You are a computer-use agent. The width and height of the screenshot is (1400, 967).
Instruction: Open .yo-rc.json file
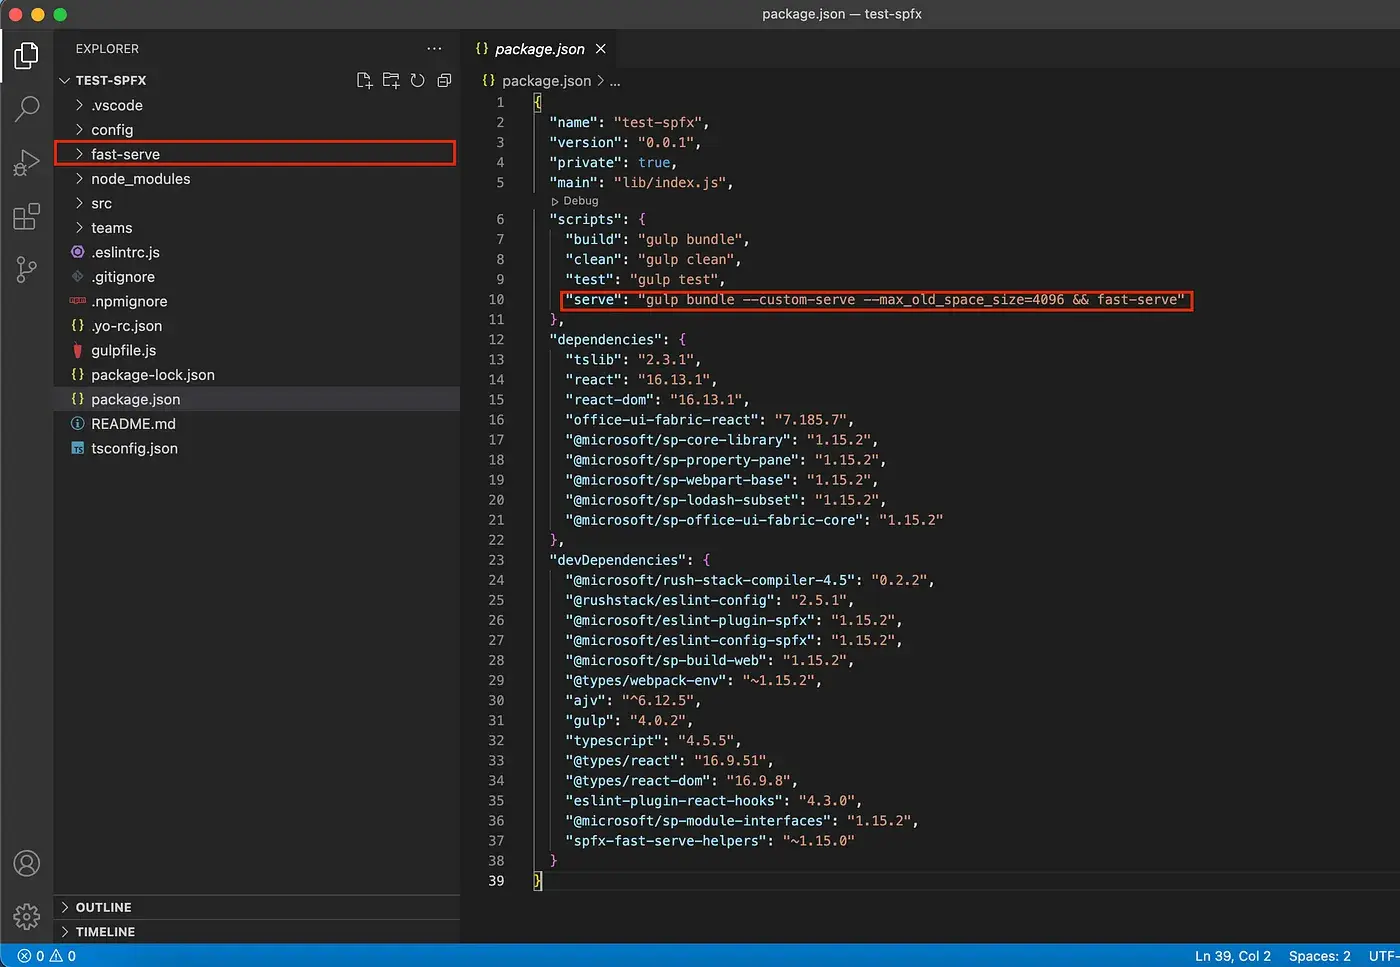click(x=257, y=326)
